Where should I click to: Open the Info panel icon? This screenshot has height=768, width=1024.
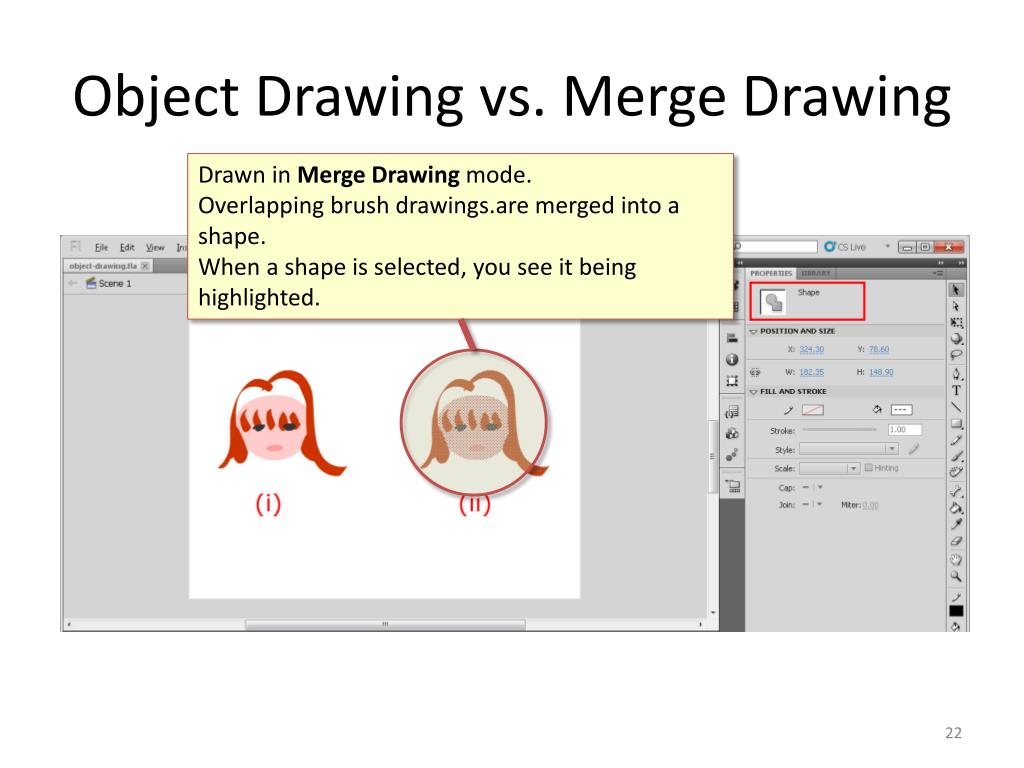point(732,359)
